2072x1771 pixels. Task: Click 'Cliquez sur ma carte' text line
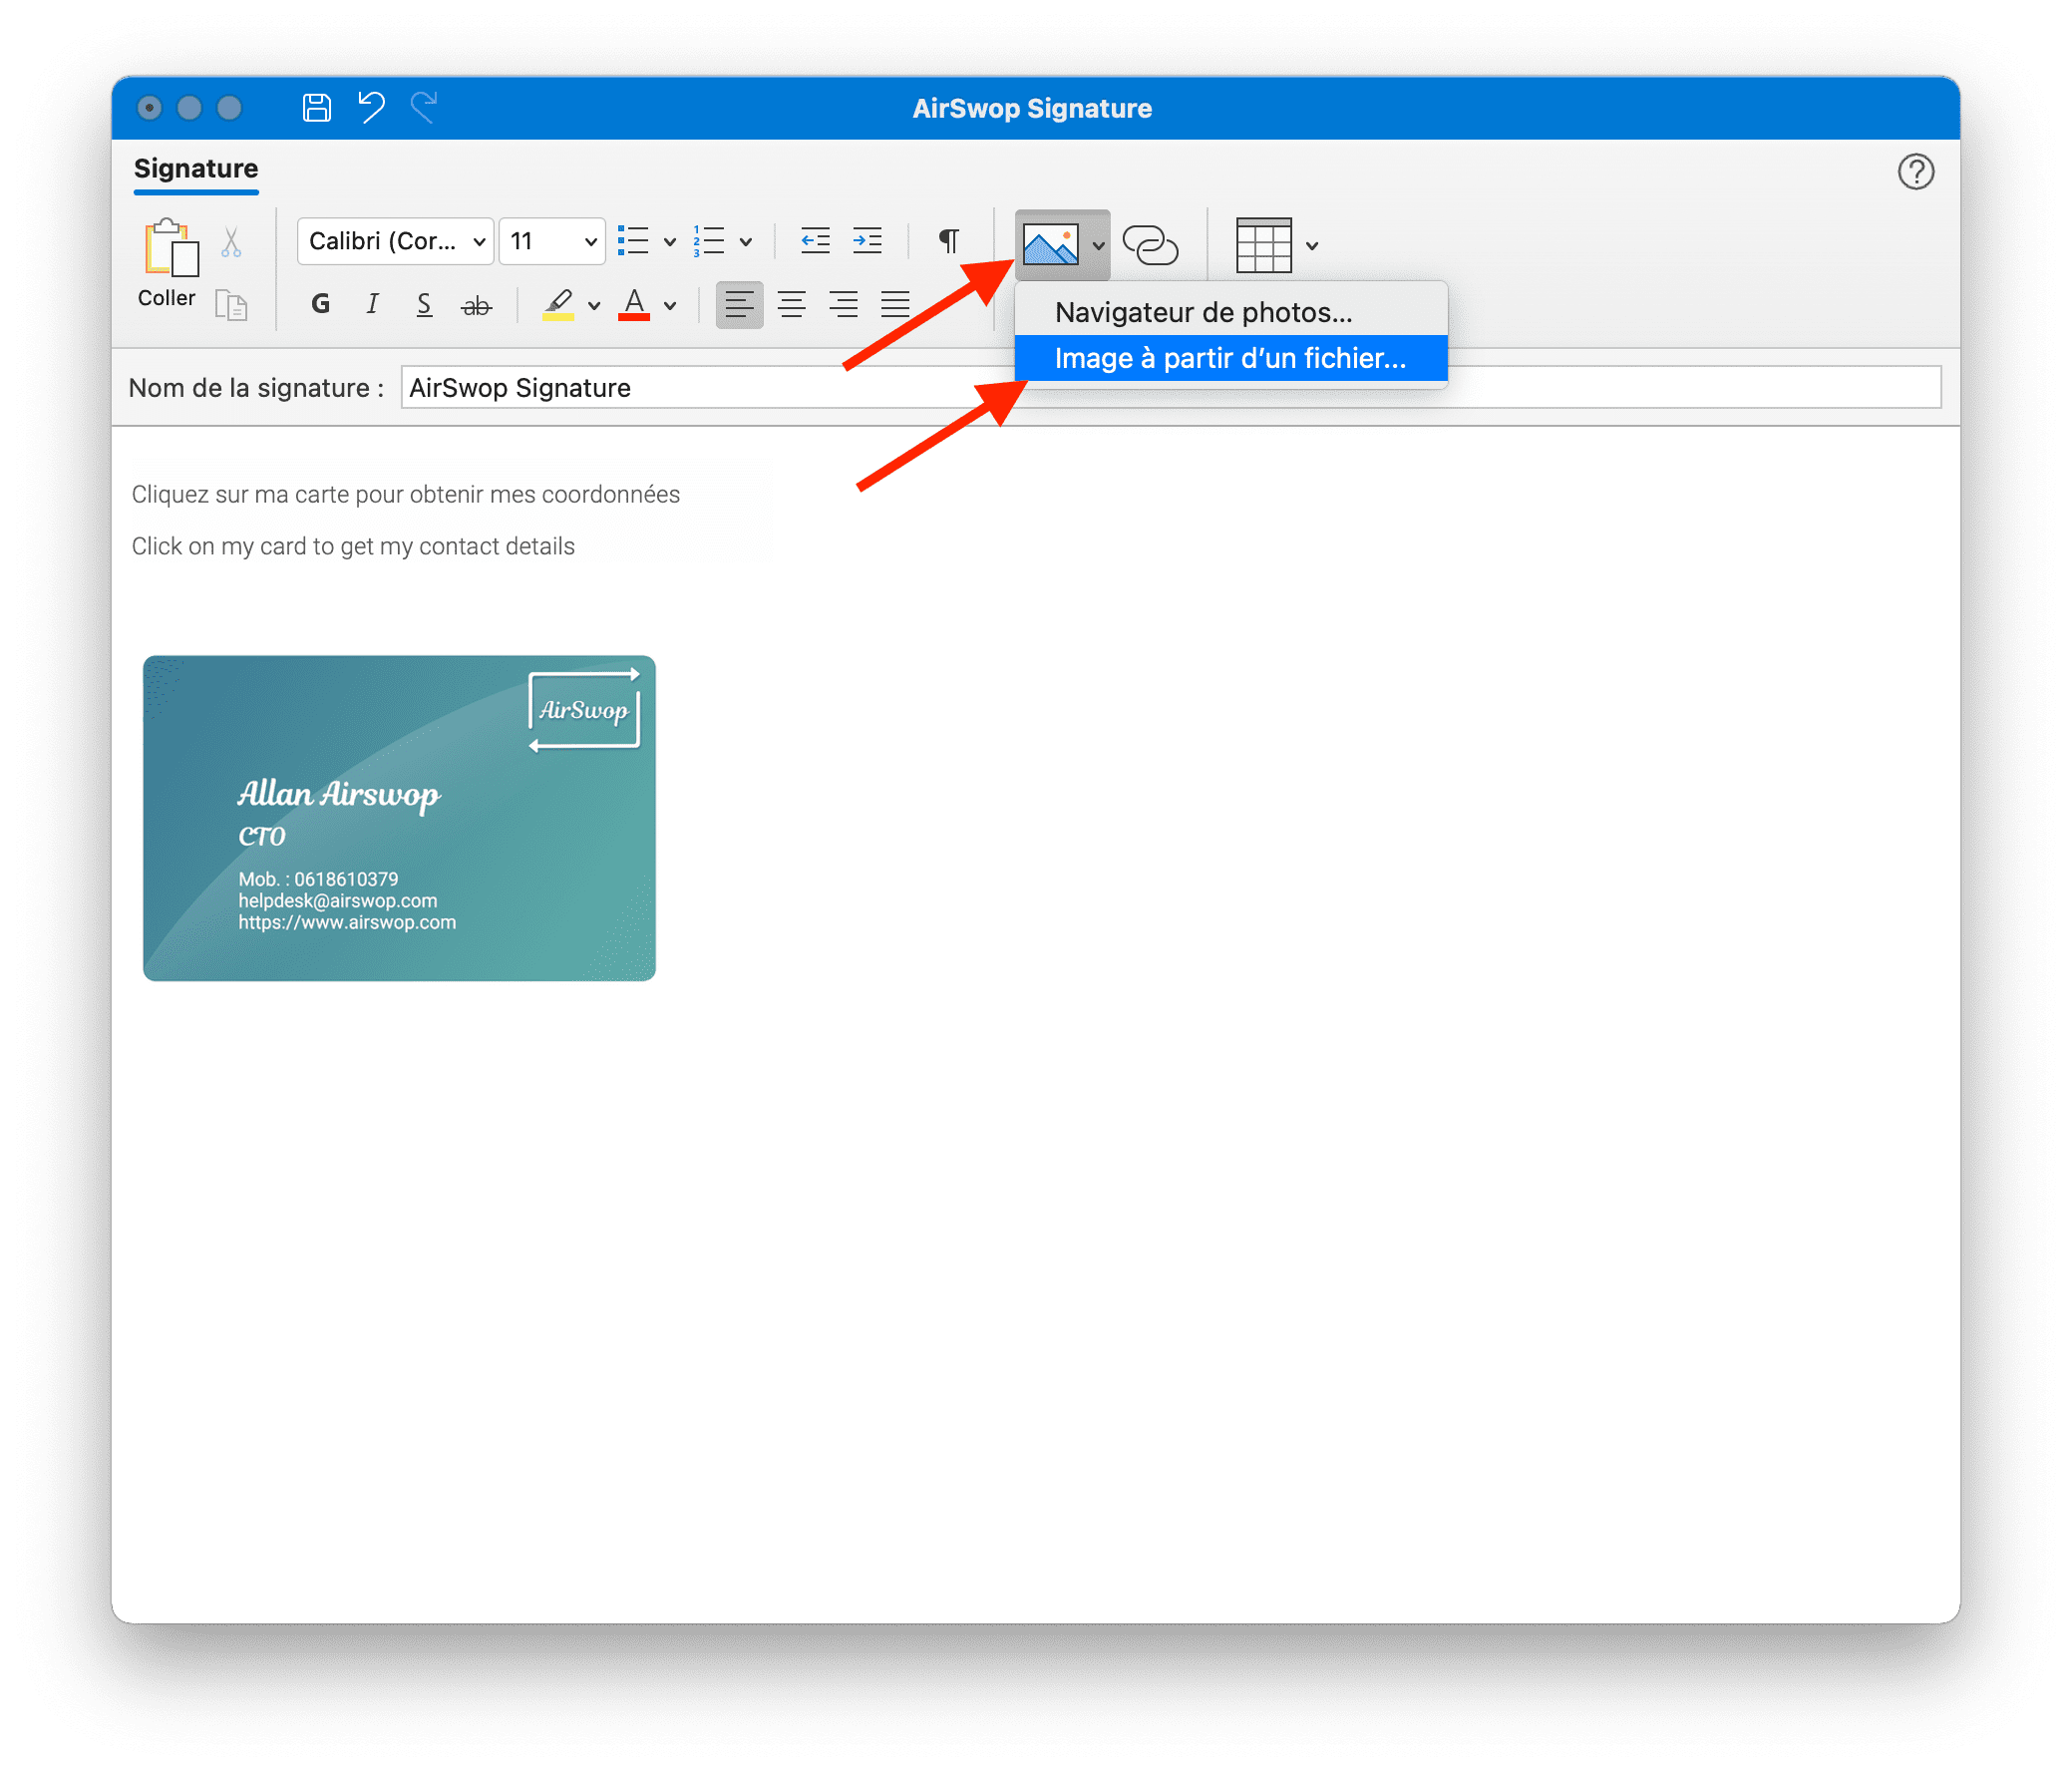(406, 494)
